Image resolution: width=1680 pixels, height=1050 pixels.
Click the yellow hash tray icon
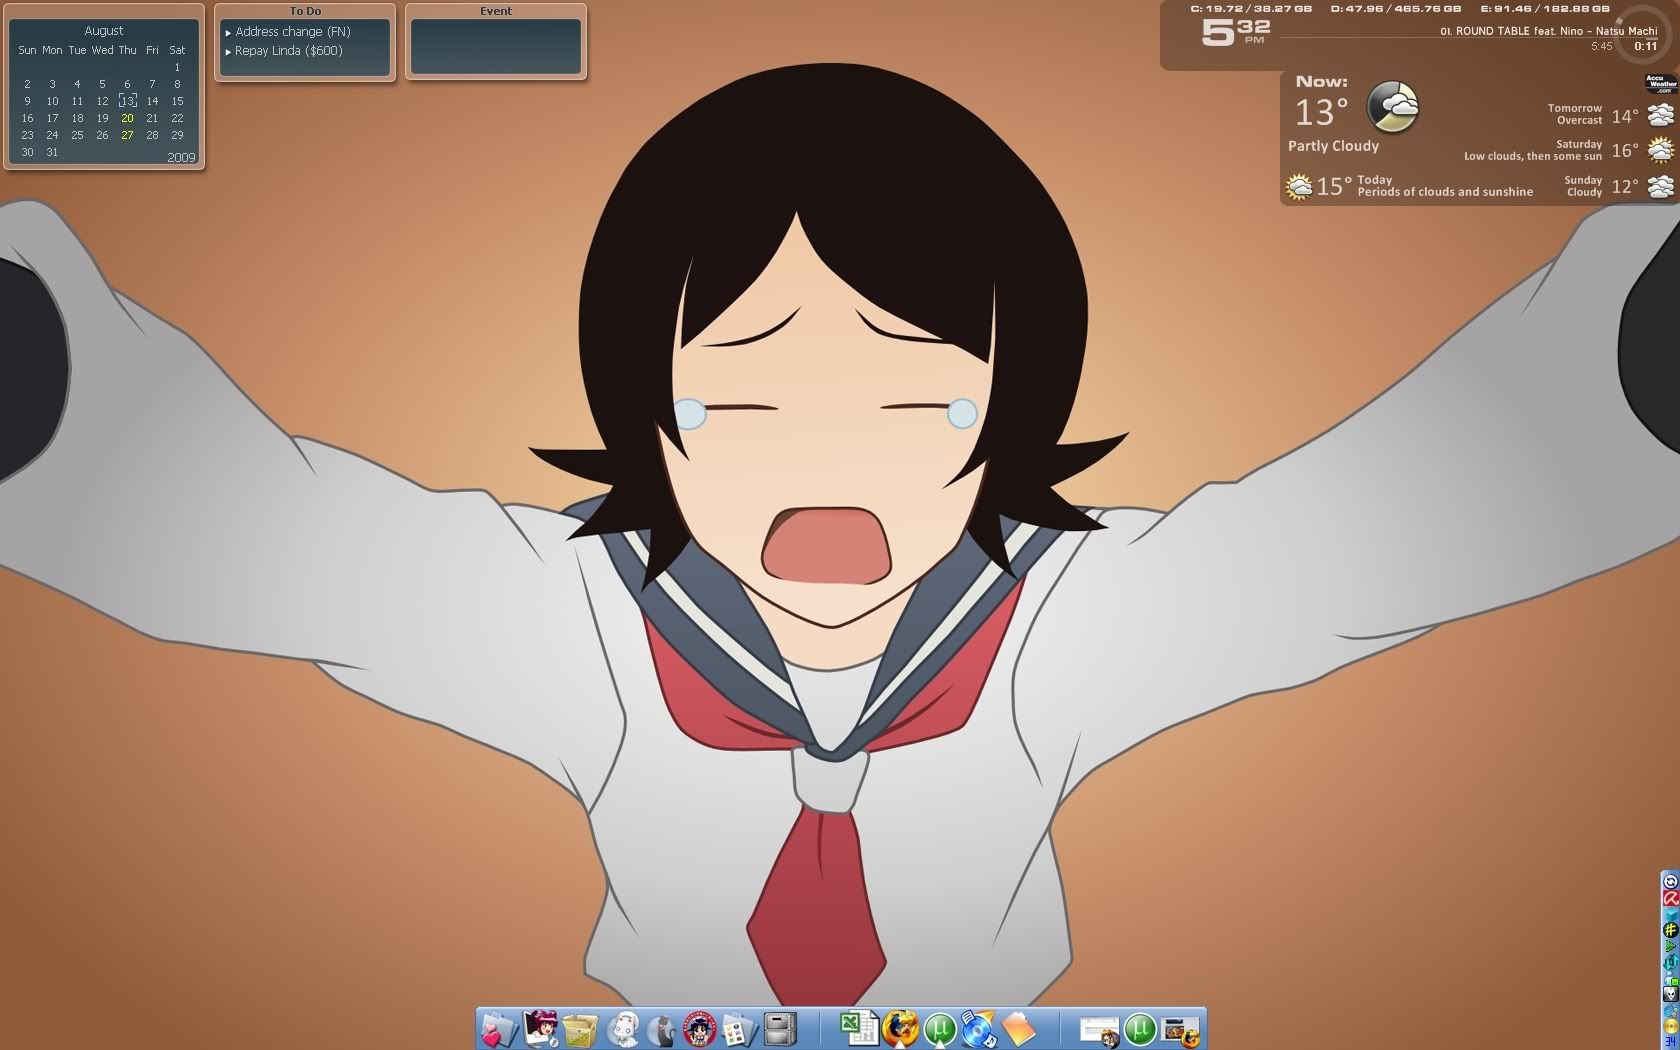[1670, 930]
